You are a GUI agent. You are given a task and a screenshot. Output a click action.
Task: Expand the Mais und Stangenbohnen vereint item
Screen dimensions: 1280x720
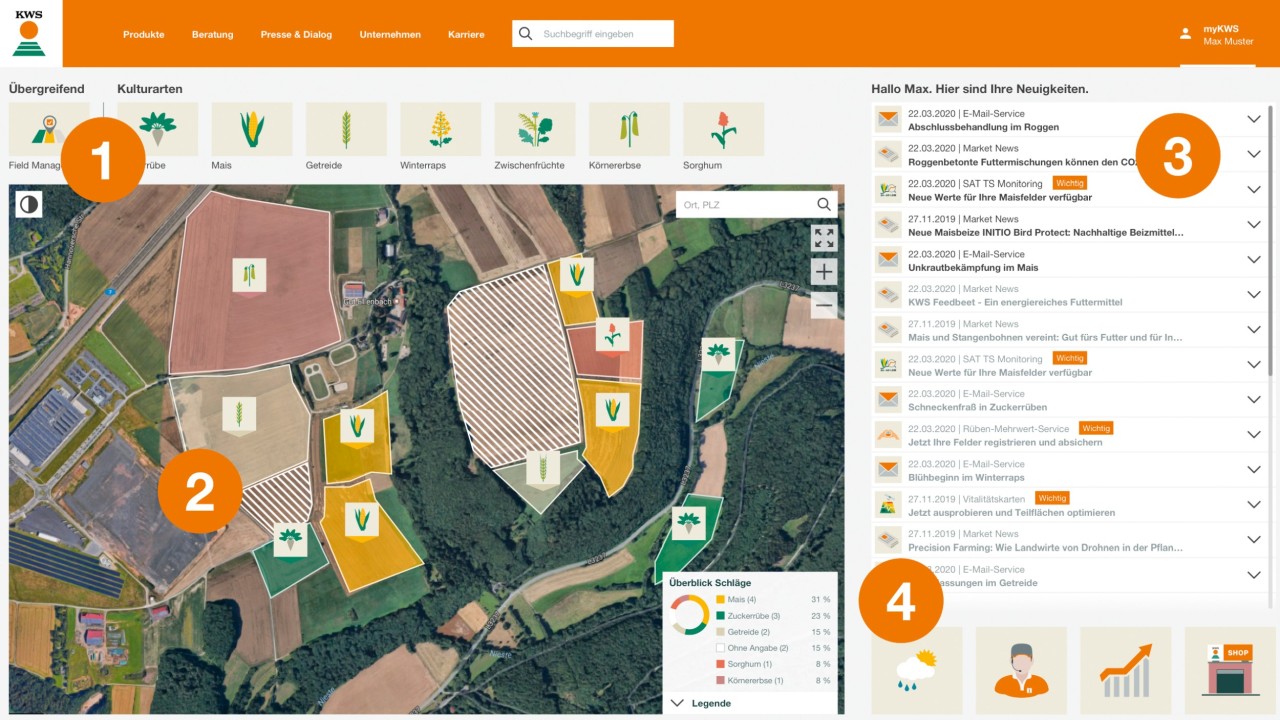pos(1254,329)
